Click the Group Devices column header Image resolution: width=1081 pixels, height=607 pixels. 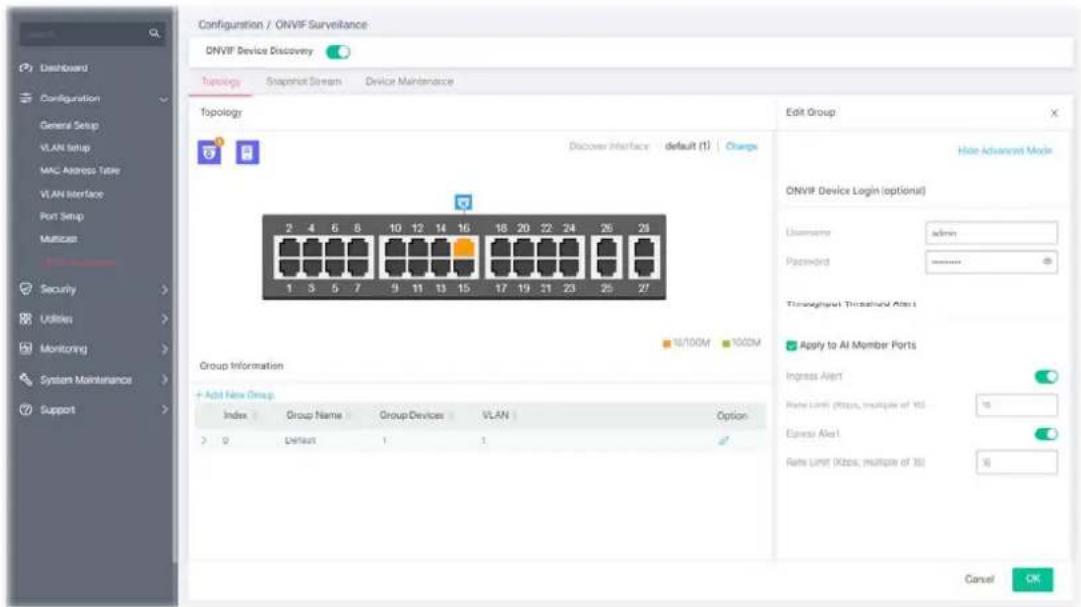(412, 415)
